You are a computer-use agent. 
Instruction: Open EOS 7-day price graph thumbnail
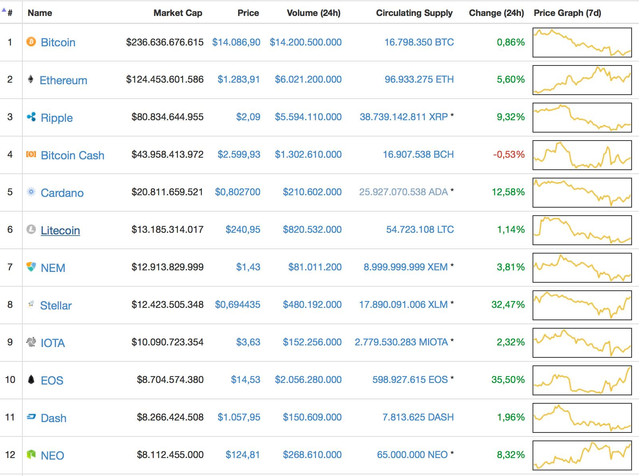click(x=582, y=380)
